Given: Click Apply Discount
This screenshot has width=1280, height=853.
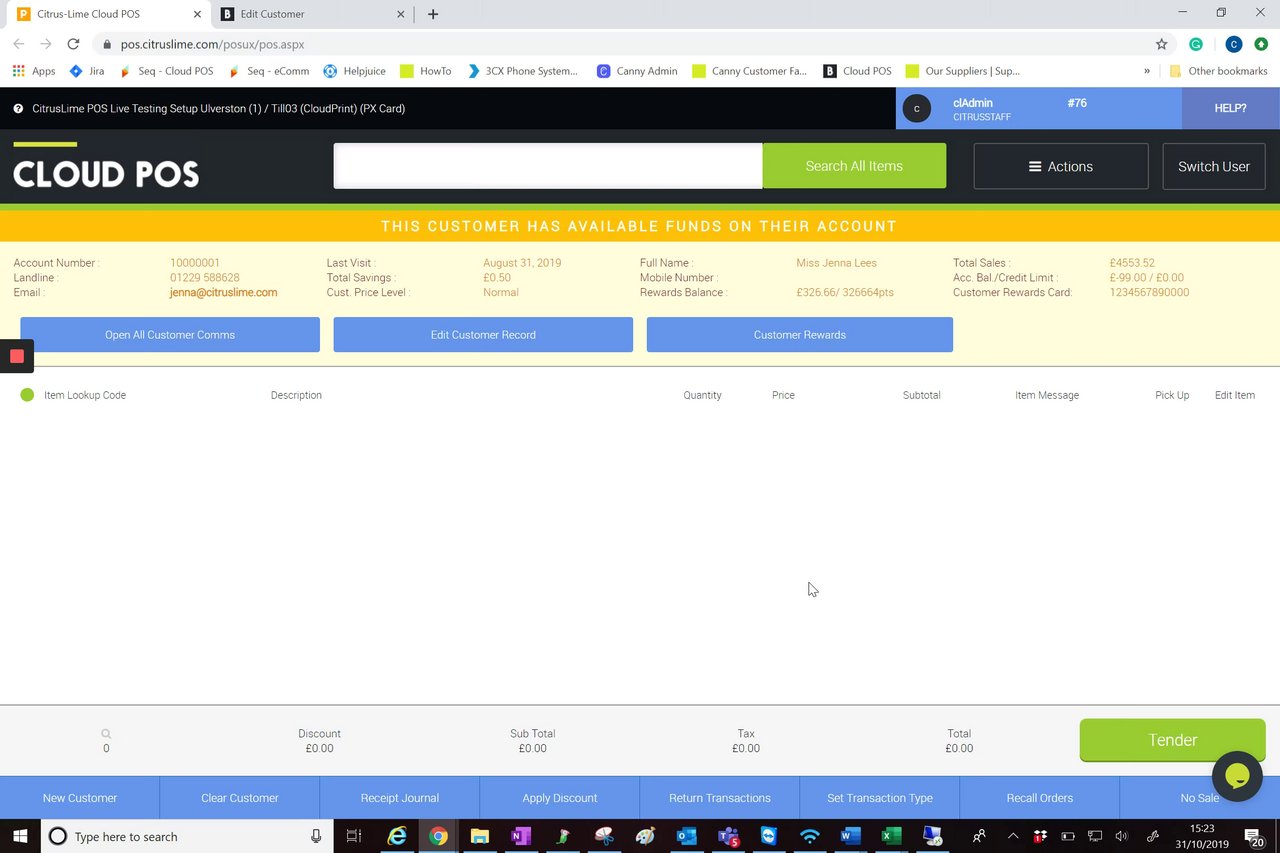Looking at the screenshot, I should point(560,798).
